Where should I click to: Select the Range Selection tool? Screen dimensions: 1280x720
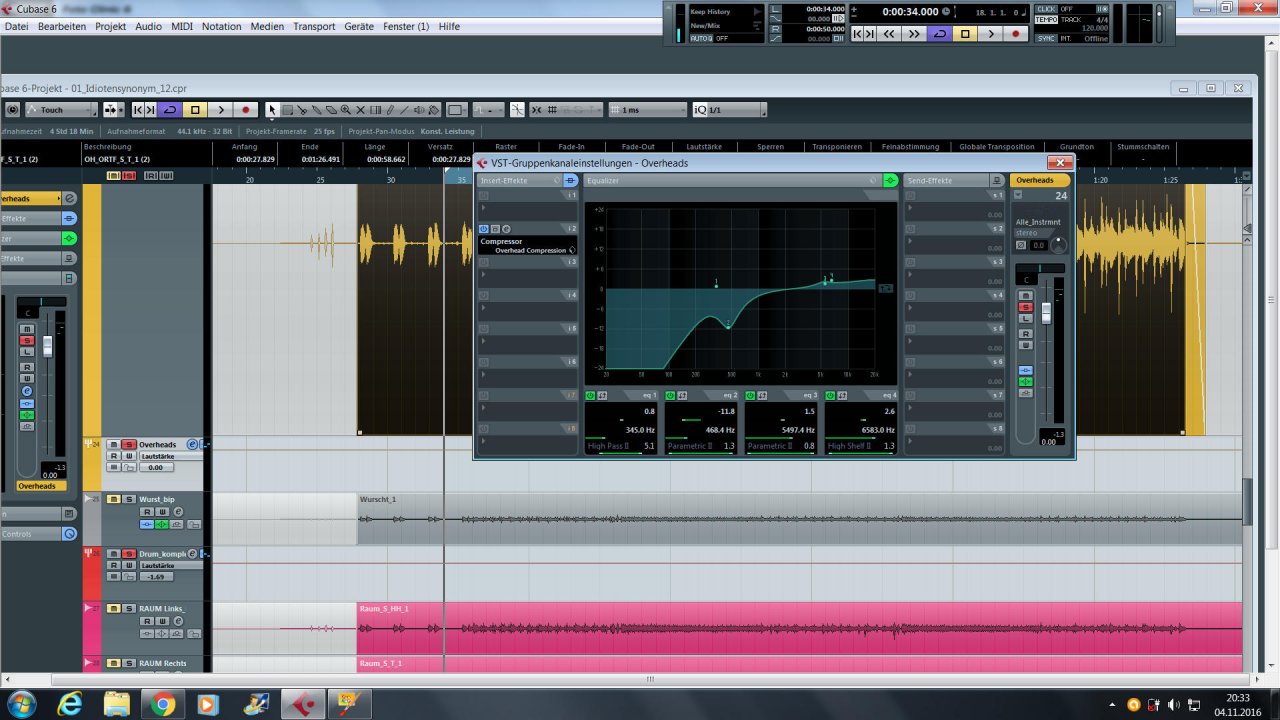click(287, 110)
